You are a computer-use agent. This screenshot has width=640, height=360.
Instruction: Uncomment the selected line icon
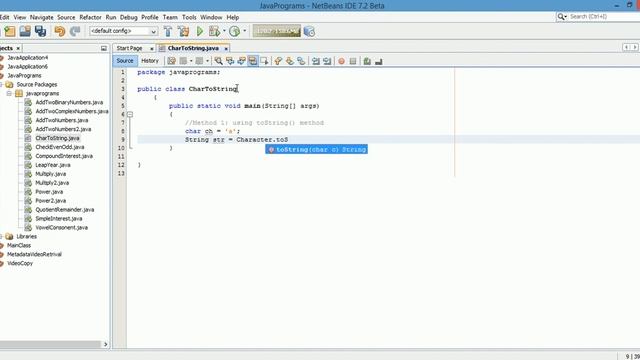pyautogui.click(x=379, y=61)
